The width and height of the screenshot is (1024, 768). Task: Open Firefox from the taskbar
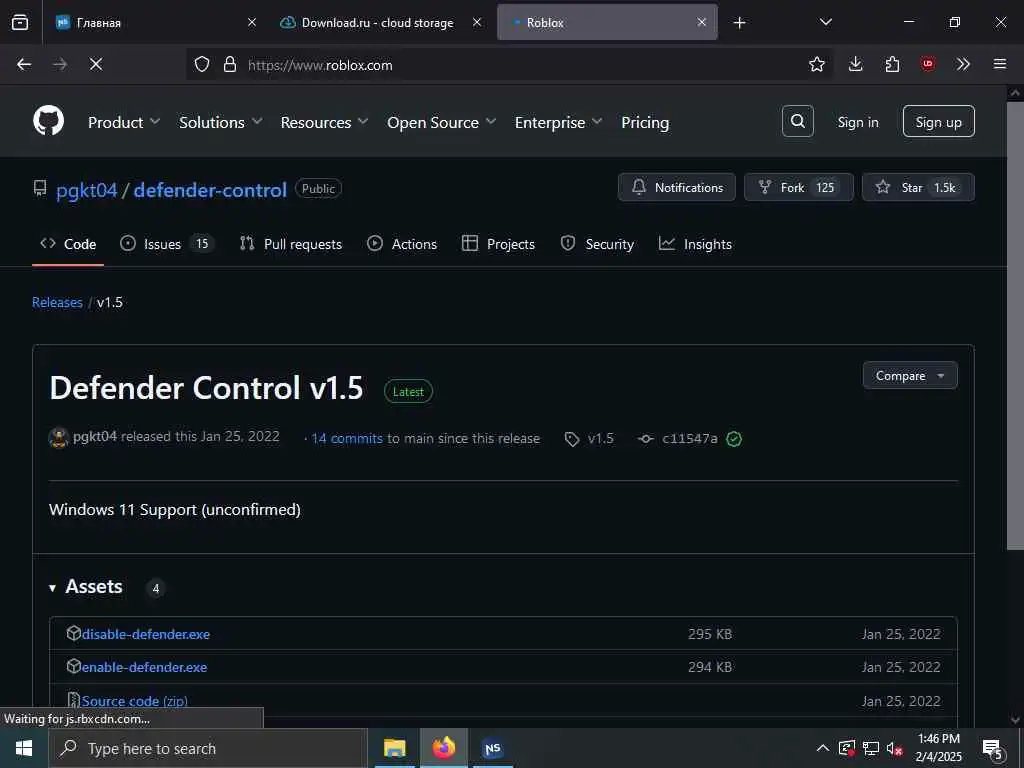tap(443, 748)
